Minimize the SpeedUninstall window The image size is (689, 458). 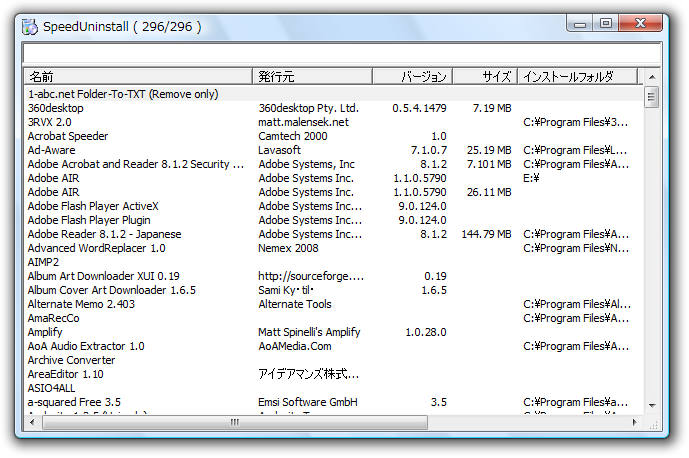tap(580, 24)
